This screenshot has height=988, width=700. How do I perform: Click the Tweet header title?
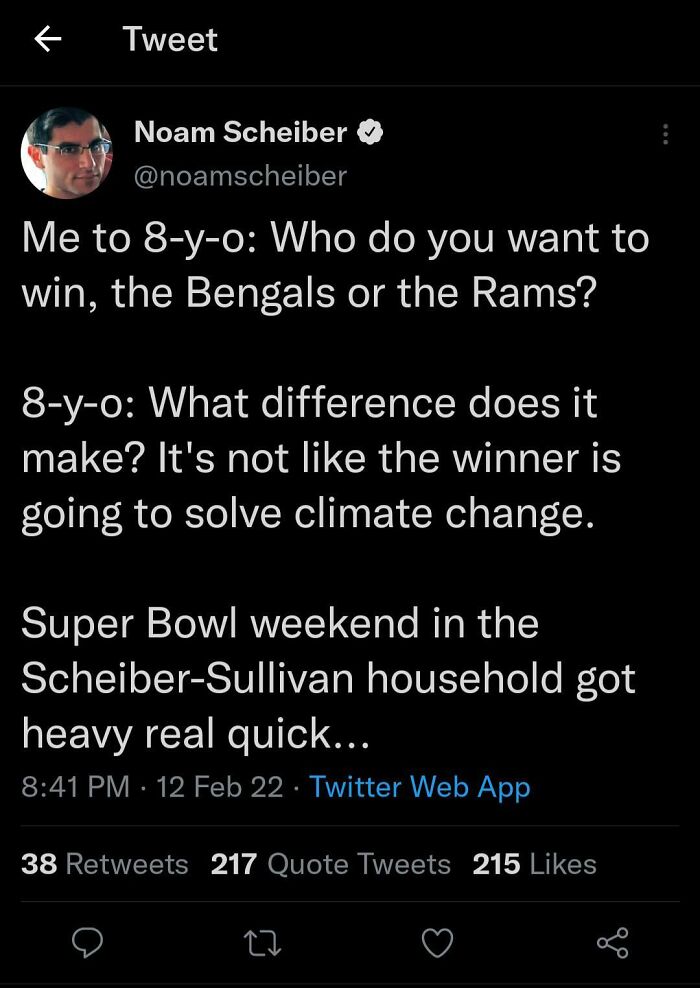click(x=170, y=39)
